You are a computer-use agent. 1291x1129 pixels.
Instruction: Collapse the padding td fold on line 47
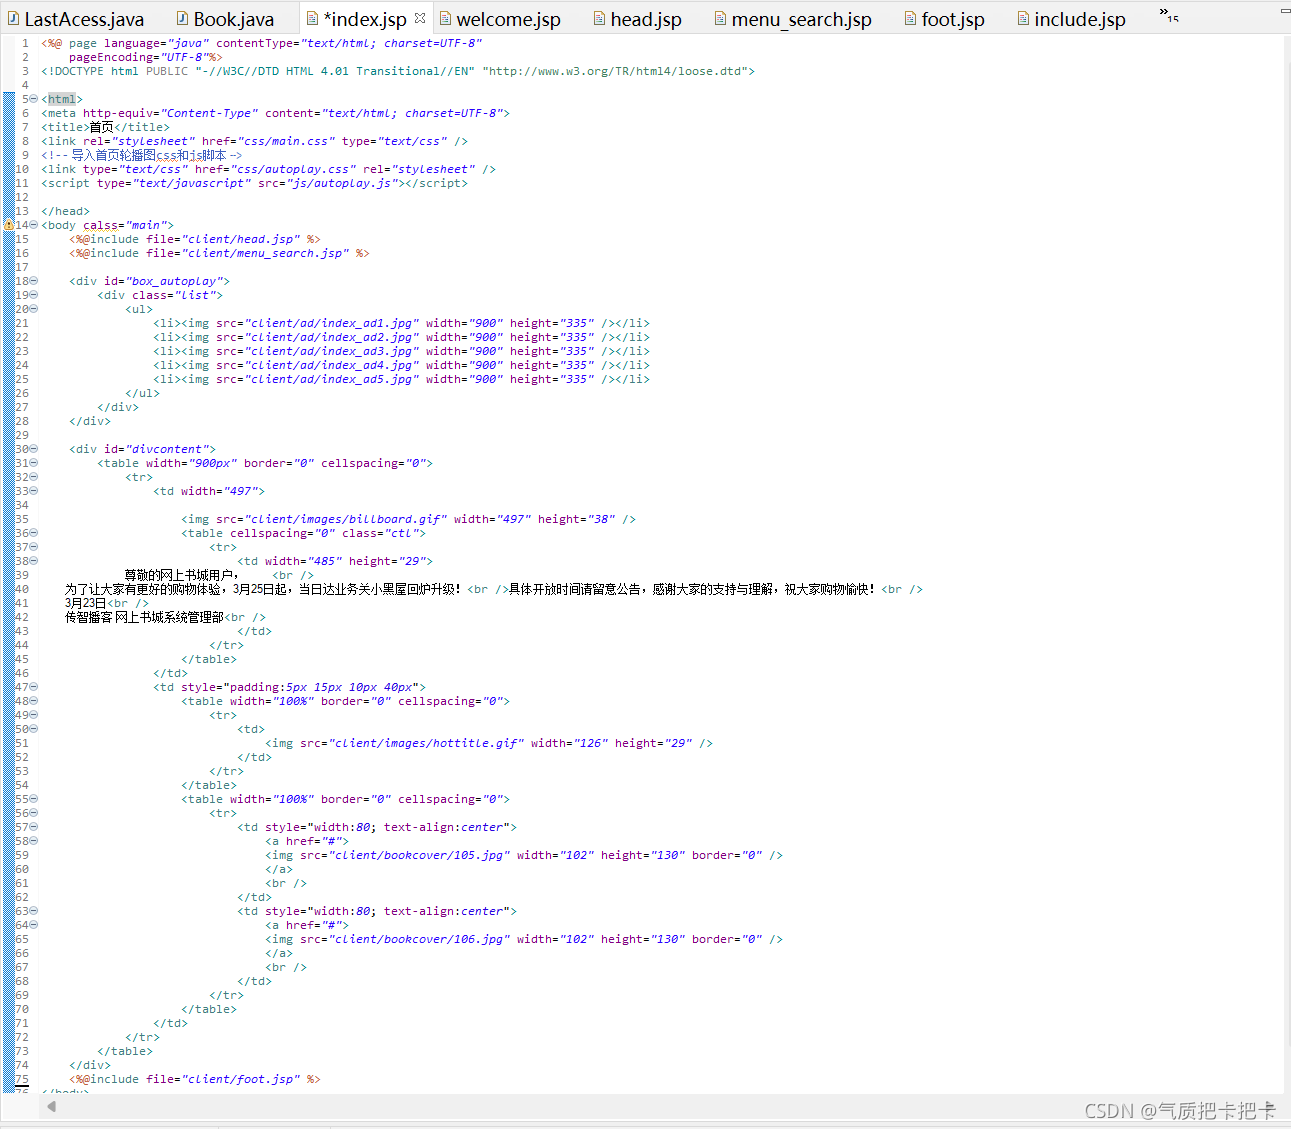tap(34, 687)
